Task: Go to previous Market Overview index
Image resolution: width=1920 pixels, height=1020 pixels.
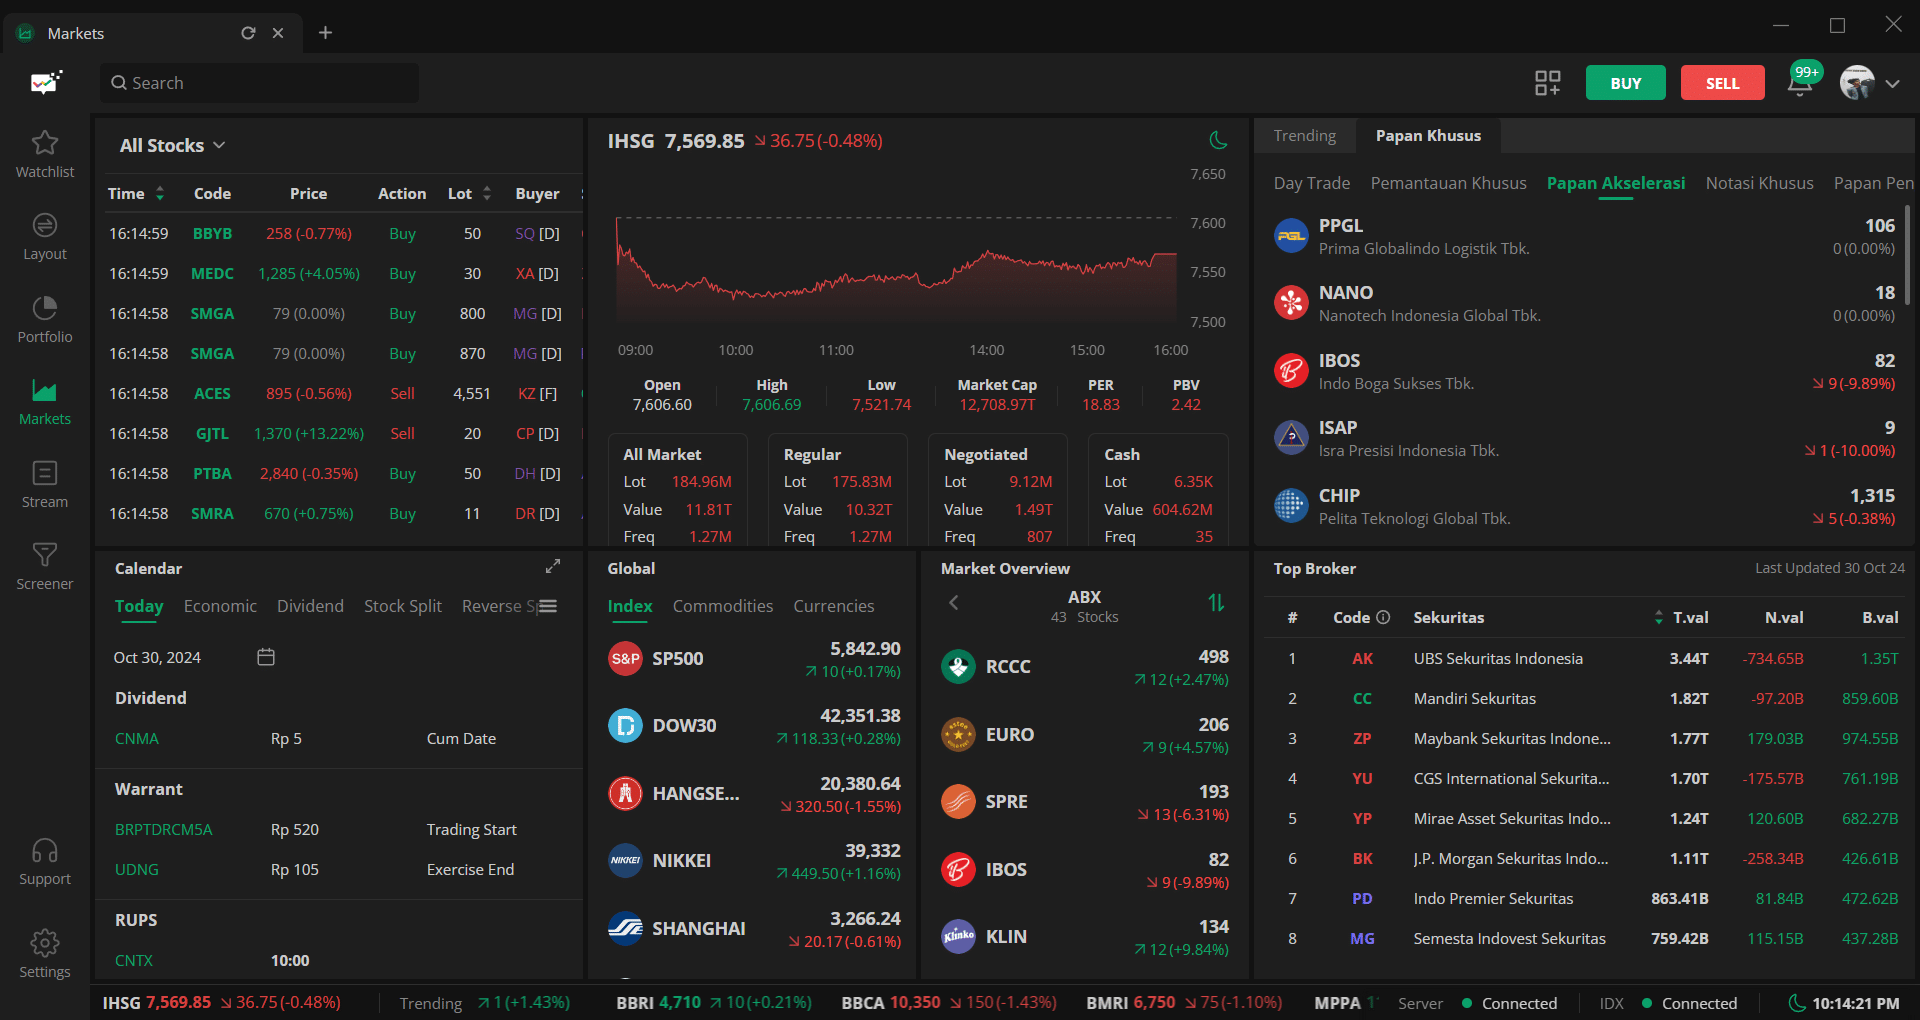Action: point(953,602)
